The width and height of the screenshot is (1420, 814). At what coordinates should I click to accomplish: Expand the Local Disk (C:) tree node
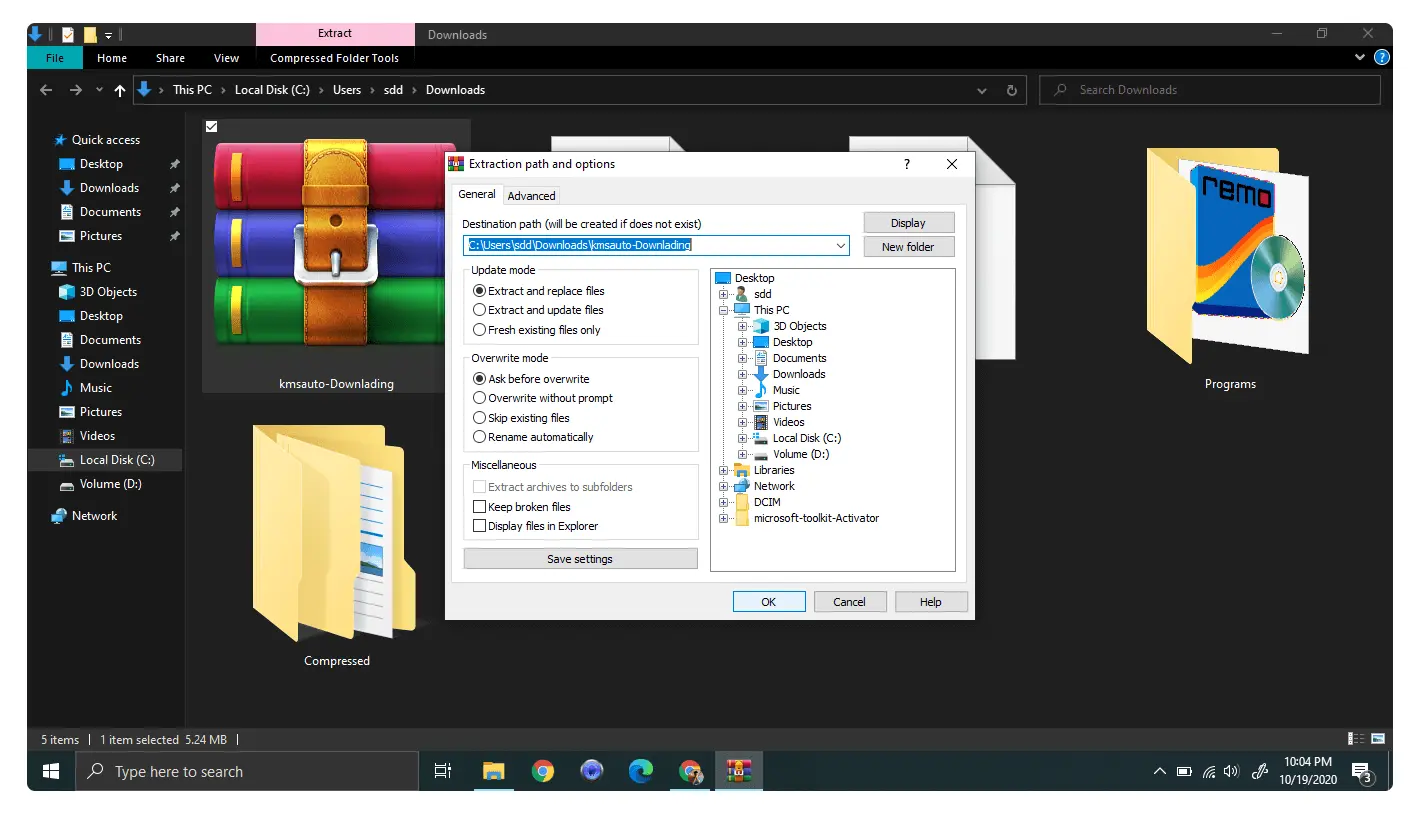coord(743,438)
